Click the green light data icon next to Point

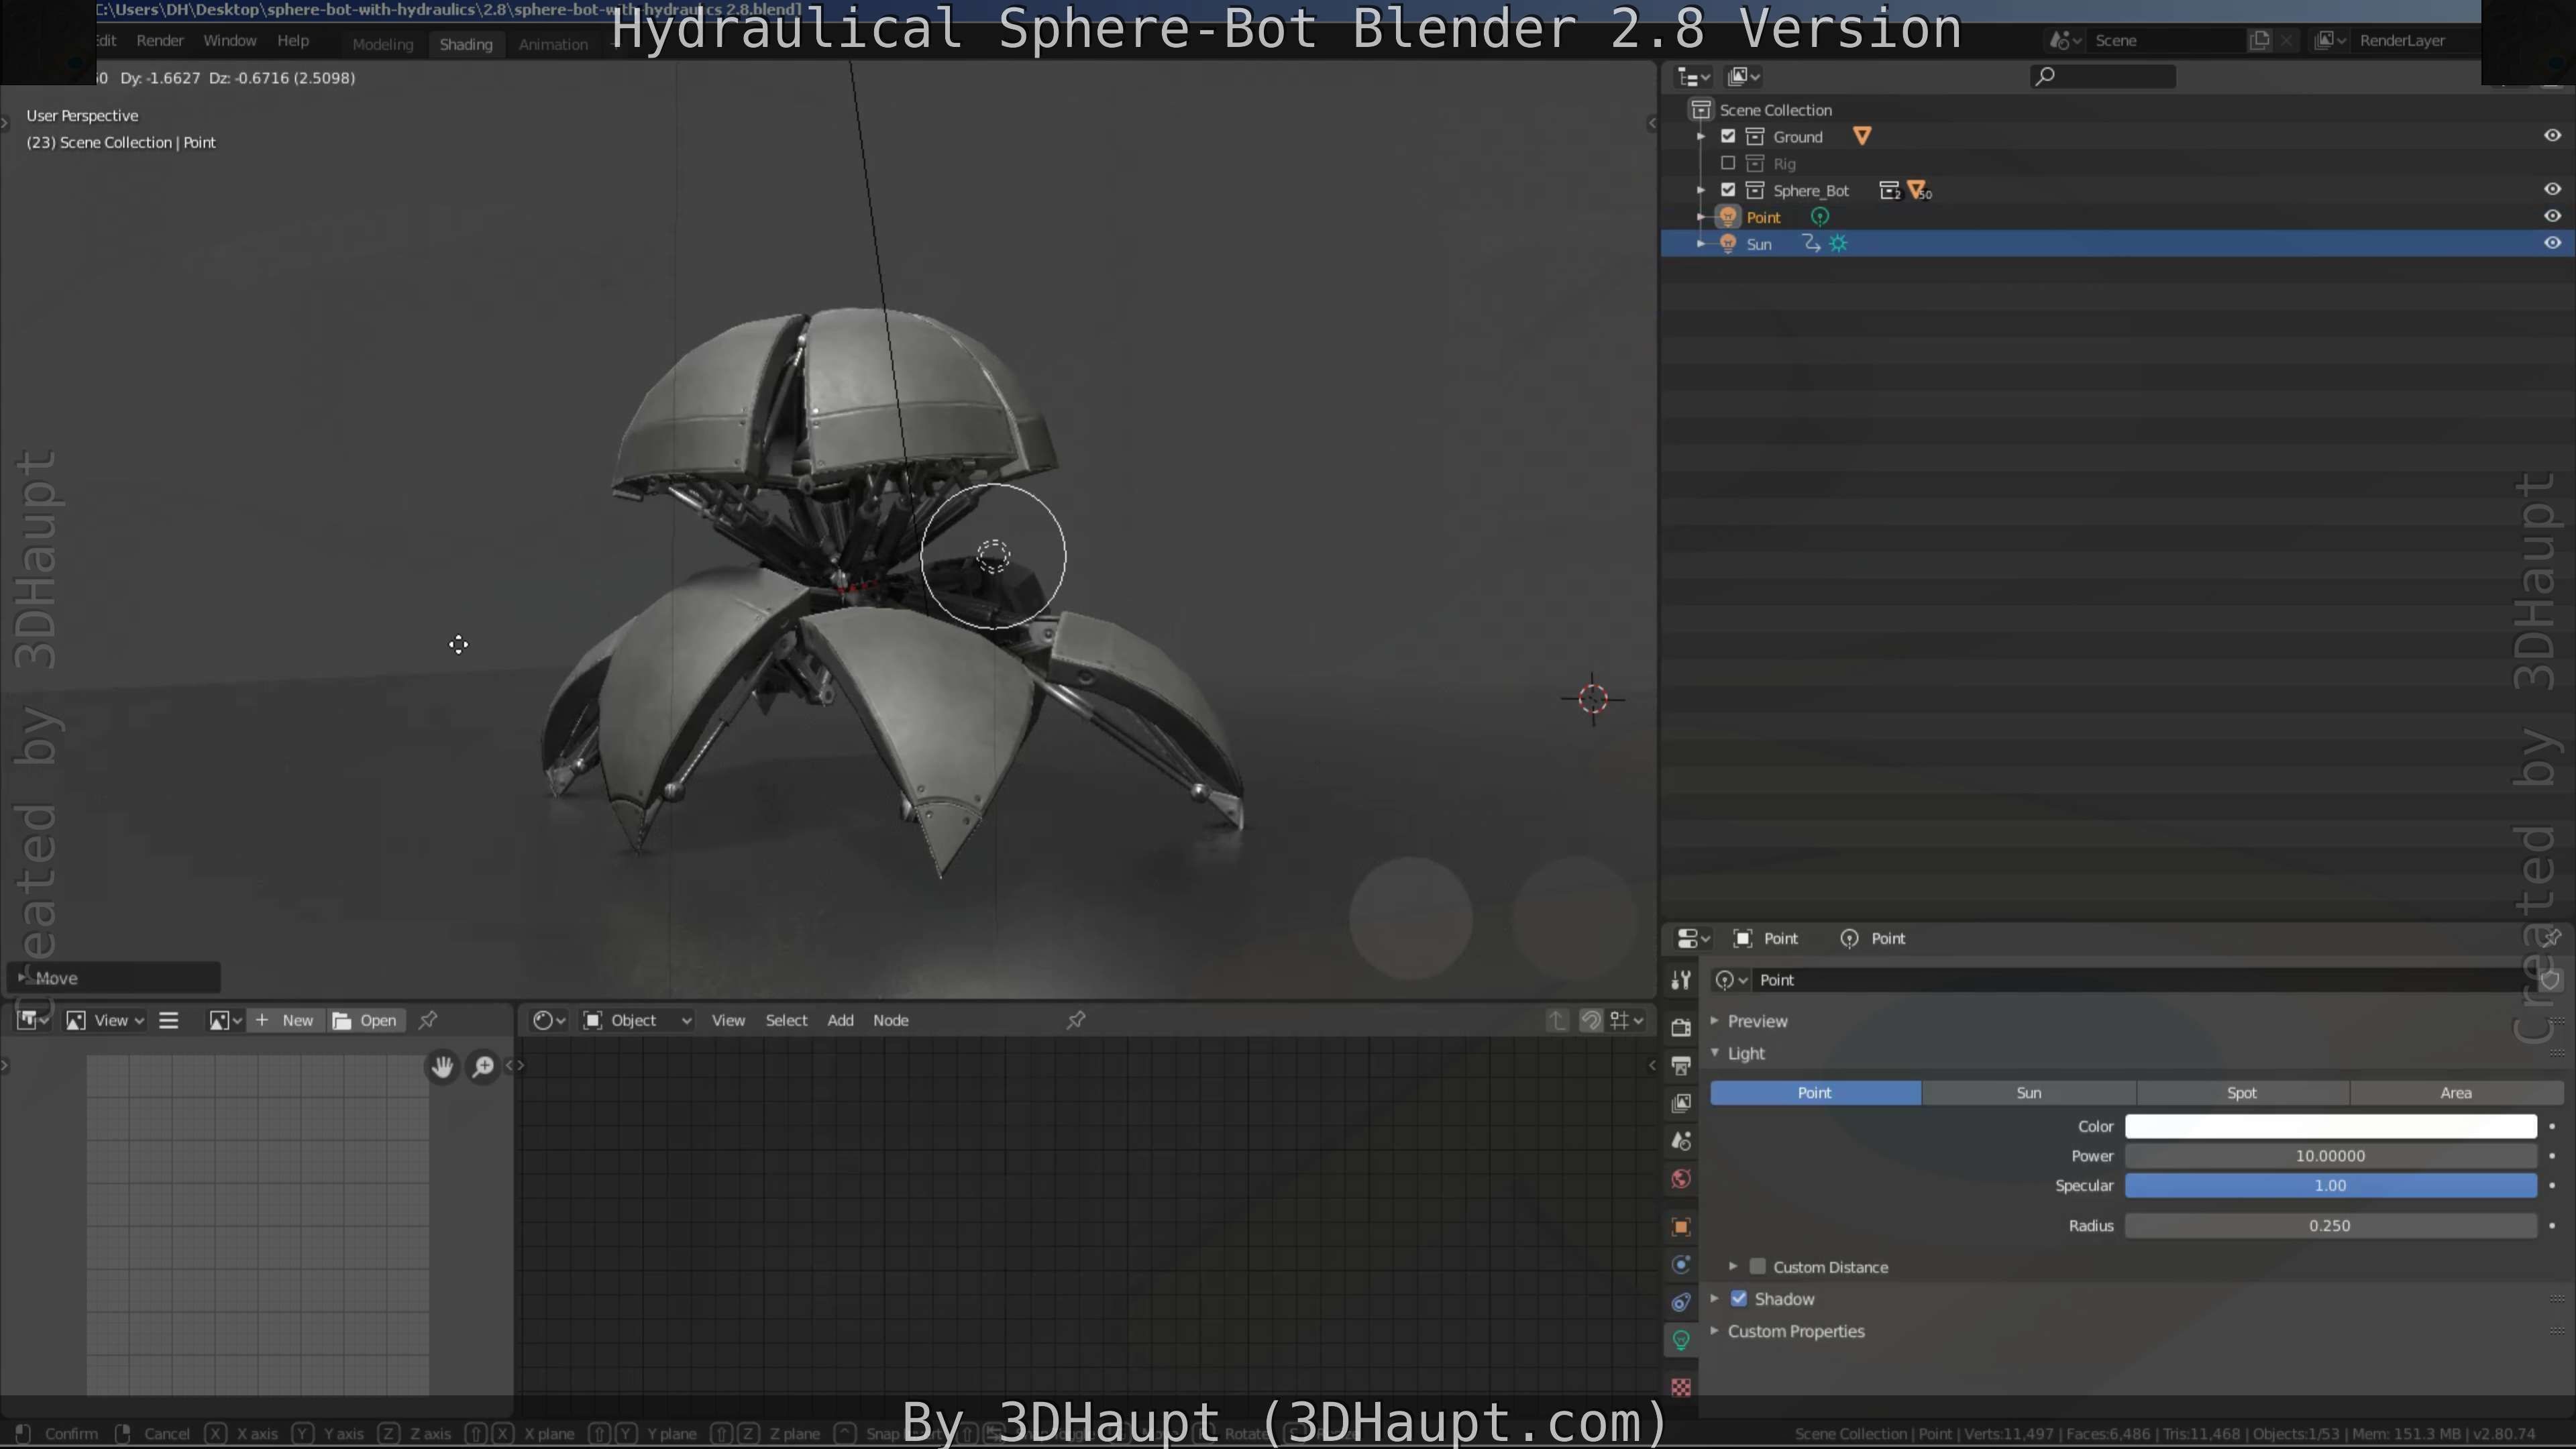(1820, 217)
